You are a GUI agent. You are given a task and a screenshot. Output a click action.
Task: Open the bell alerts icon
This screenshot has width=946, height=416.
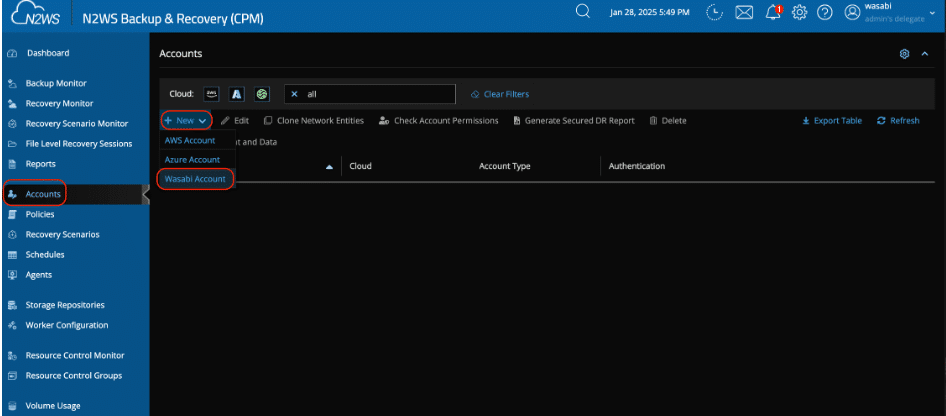[x=773, y=12]
